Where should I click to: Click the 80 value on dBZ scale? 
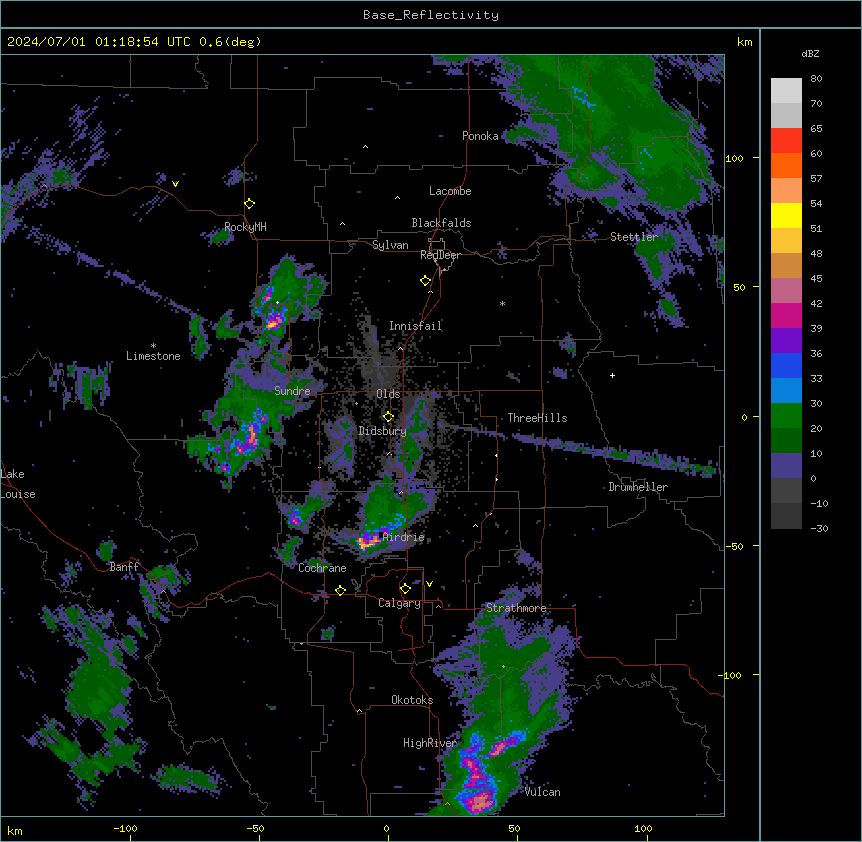[816, 78]
